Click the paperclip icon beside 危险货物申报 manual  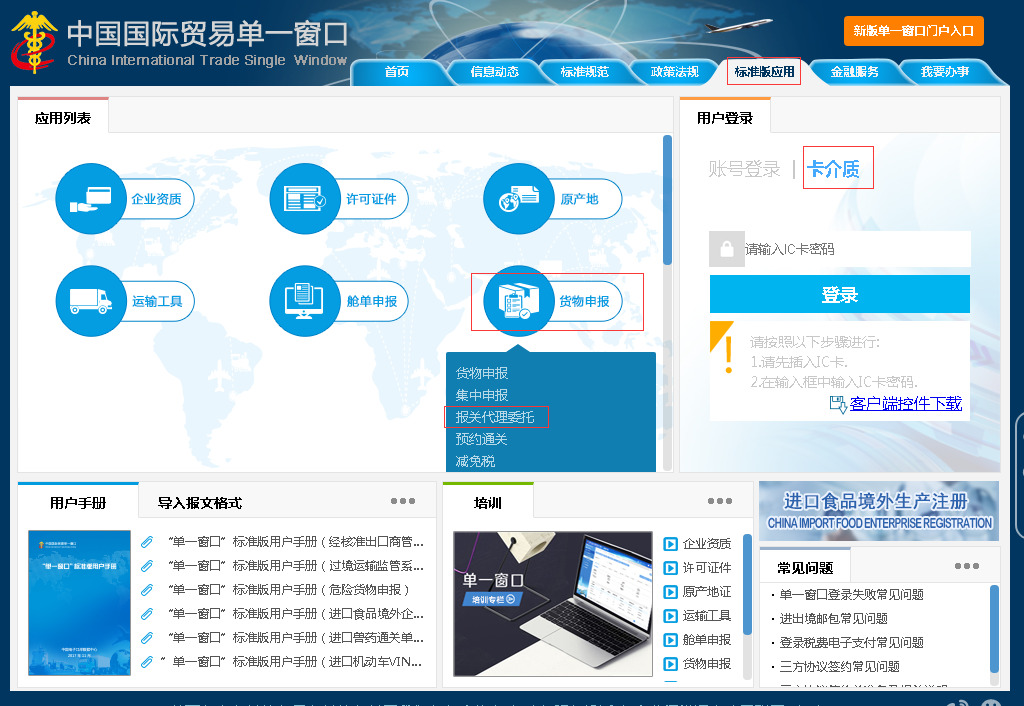pos(148,590)
